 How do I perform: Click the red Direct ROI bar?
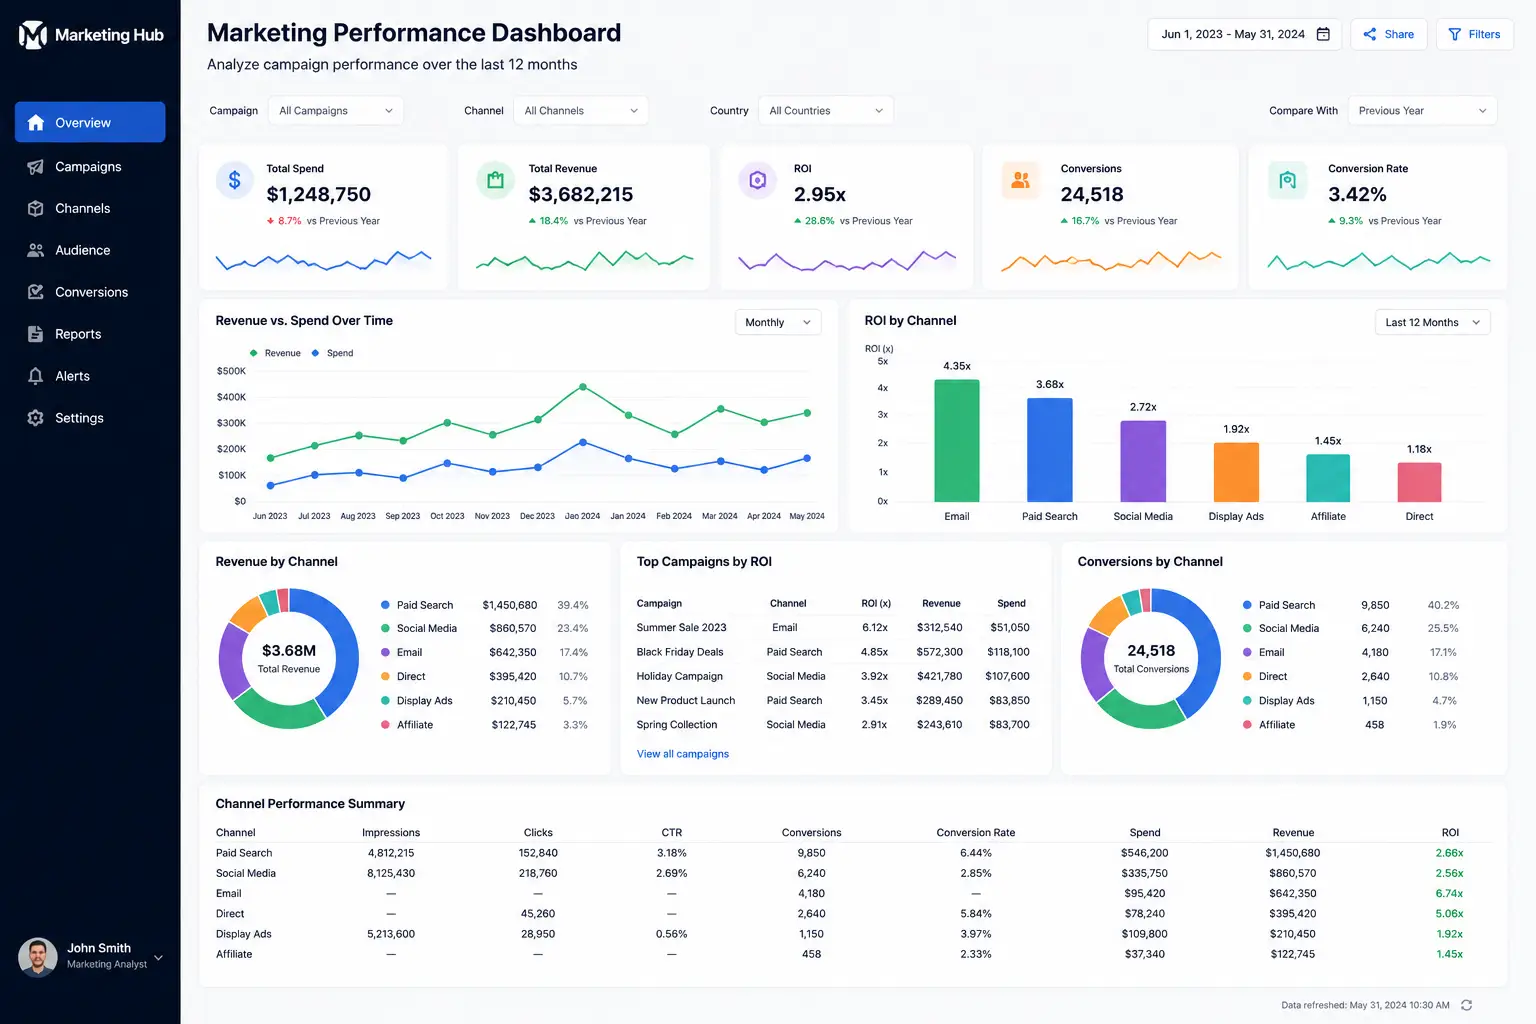point(1419,483)
